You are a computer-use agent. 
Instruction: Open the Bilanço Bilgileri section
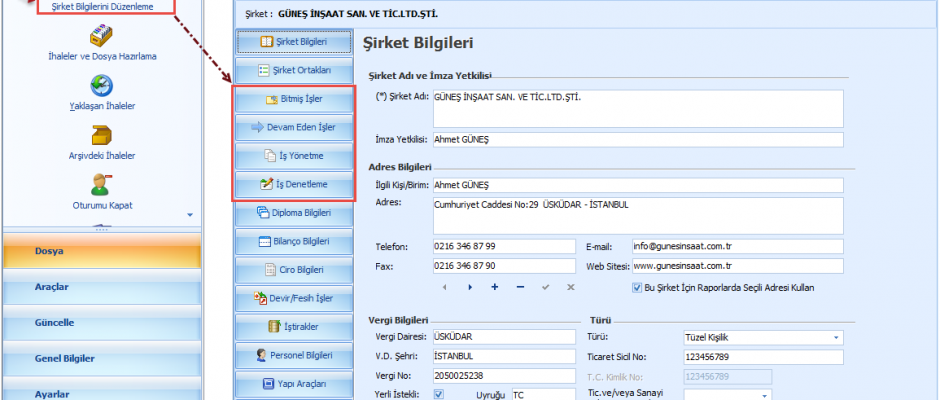pyautogui.click(x=293, y=241)
